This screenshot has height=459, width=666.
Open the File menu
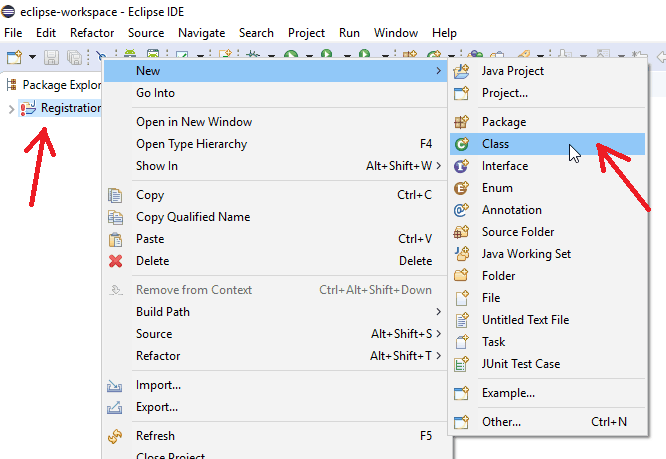pyautogui.click(x=13, y=33)
